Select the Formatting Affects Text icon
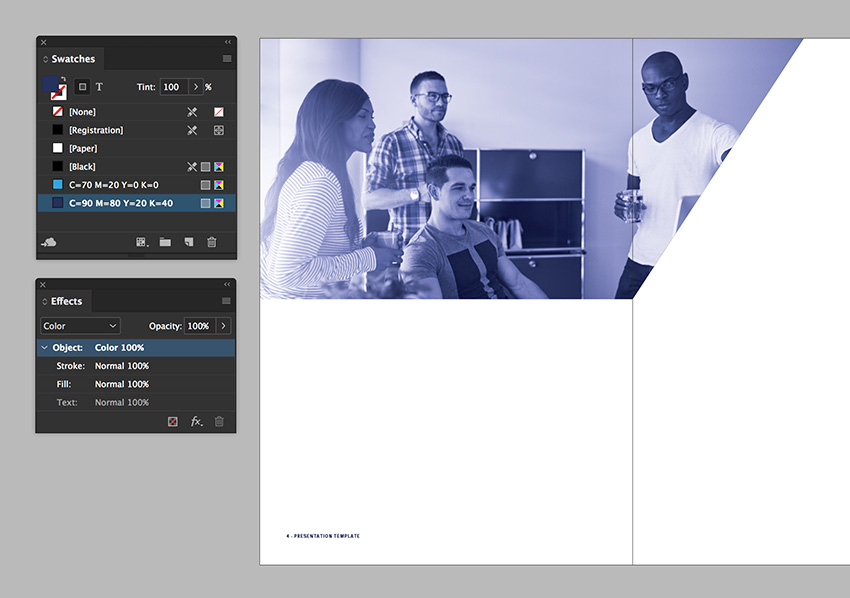This screenshot has width=850, height=598. [x=99, y=87]
